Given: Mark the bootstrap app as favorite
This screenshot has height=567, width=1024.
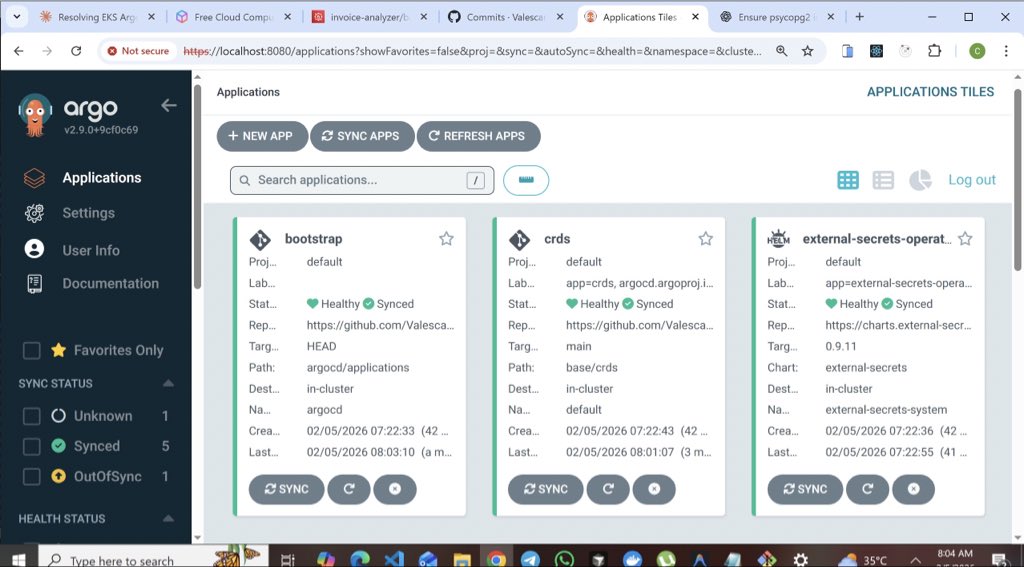Looking at the screenshot, I should tap(446, 238).
